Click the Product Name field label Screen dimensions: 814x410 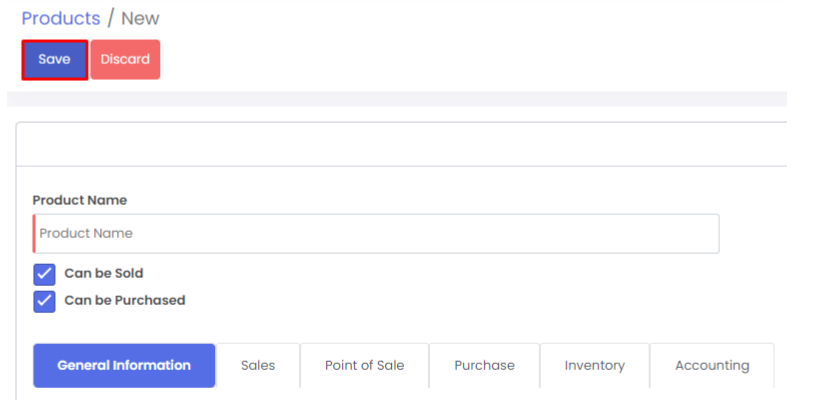[79, 200]
